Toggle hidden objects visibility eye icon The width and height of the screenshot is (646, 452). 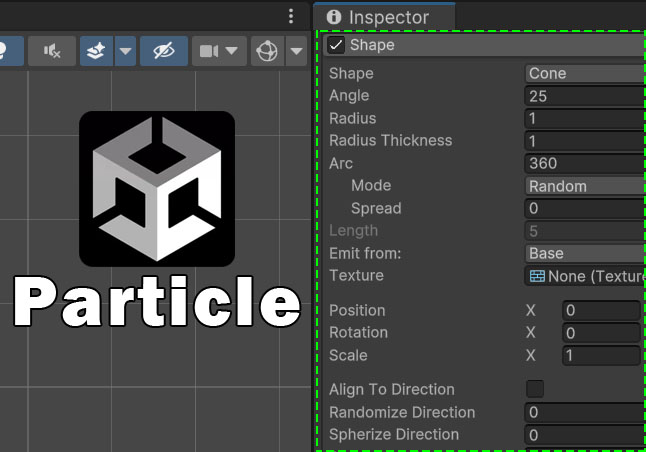(x=164, y=51)
